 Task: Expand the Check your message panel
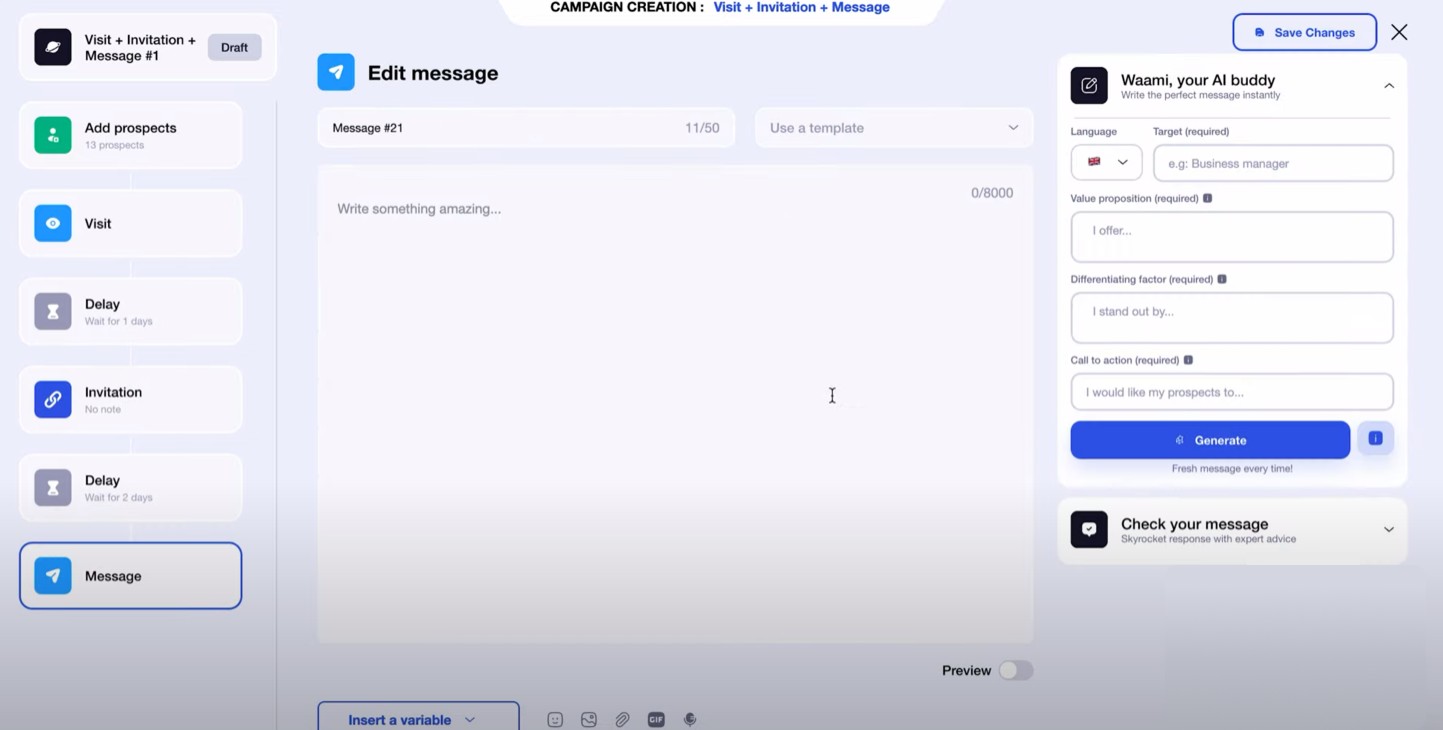pos(1388,530)
